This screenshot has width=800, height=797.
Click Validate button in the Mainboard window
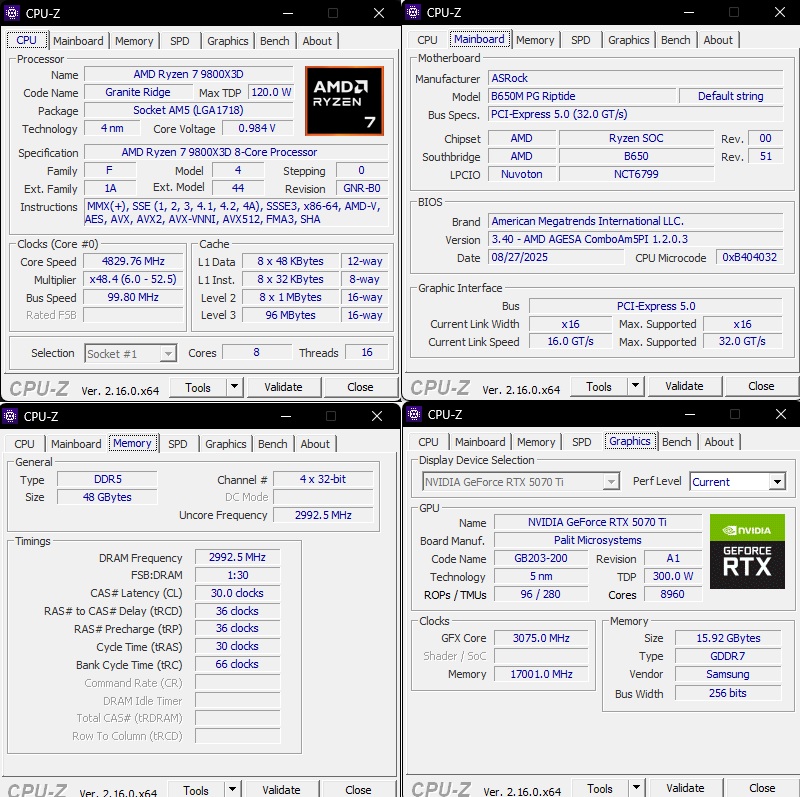click(x=684, y=386)
